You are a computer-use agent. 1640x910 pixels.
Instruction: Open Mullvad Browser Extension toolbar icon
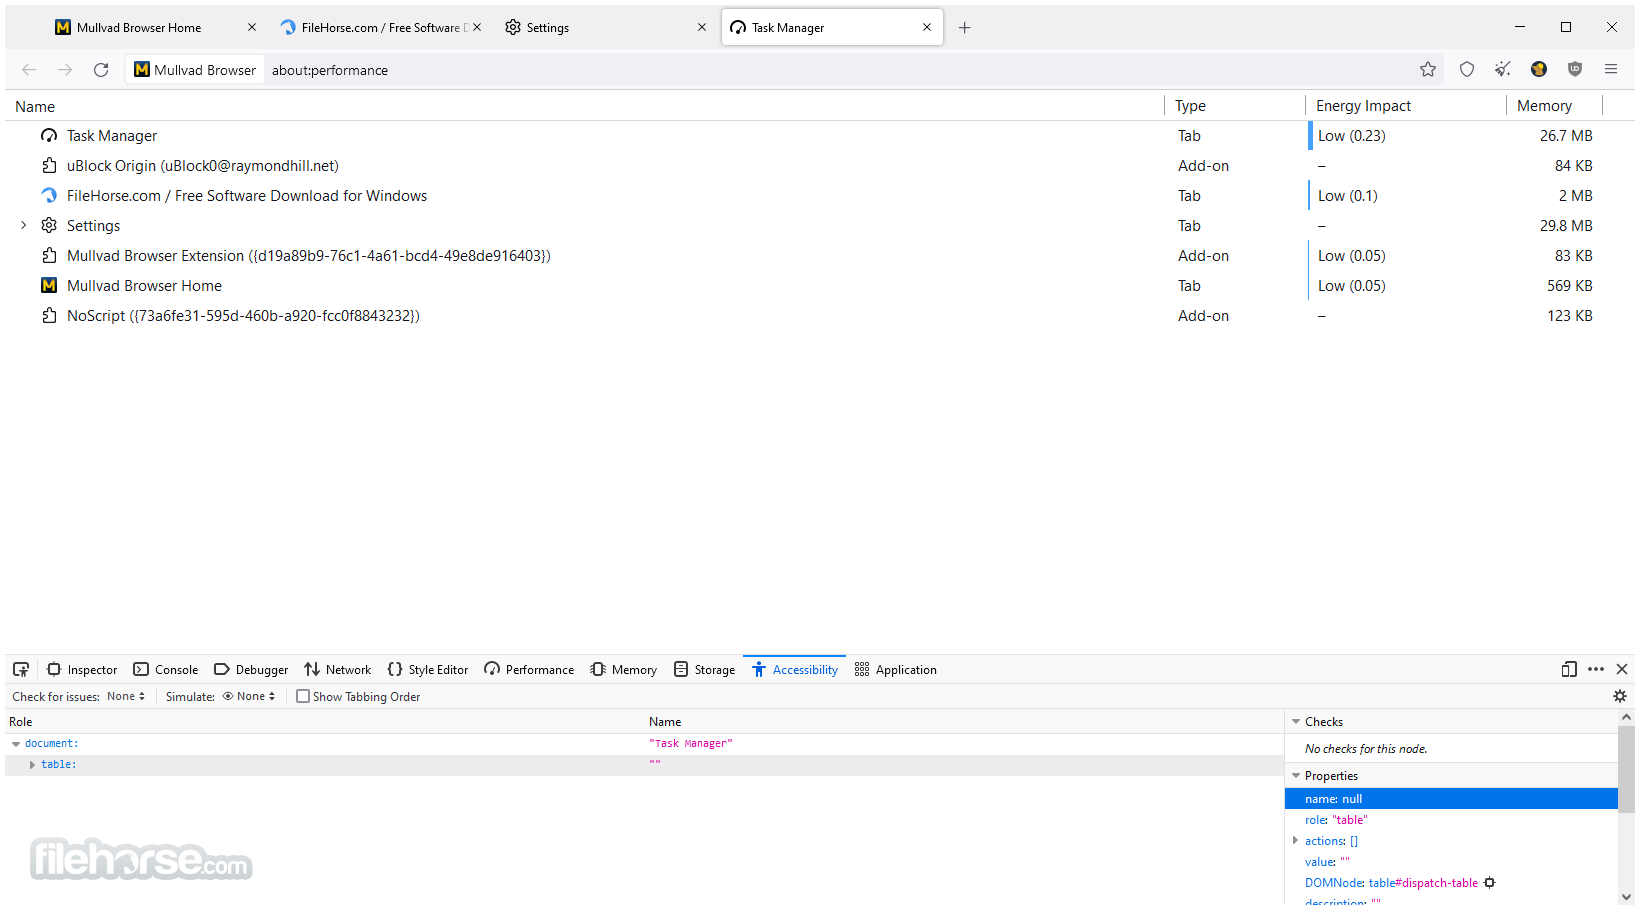pos(1539,70)
